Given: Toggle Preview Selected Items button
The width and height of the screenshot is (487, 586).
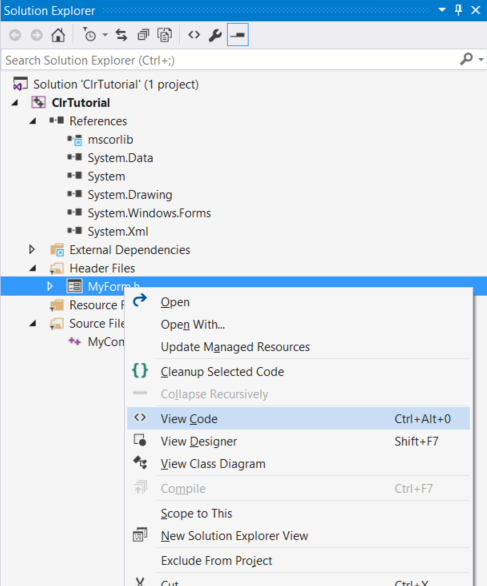Looking at the screenshot, I should coord(238,35).
